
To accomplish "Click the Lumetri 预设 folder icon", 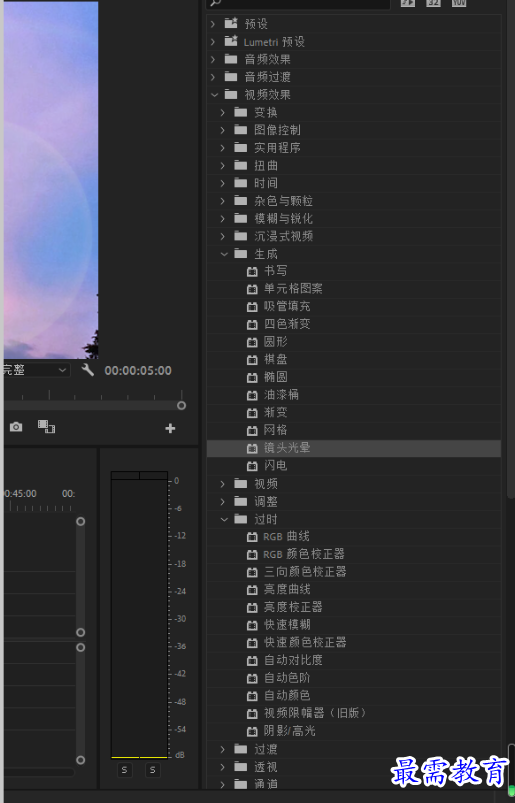I will pyautogui.click(x=231, y=41).
